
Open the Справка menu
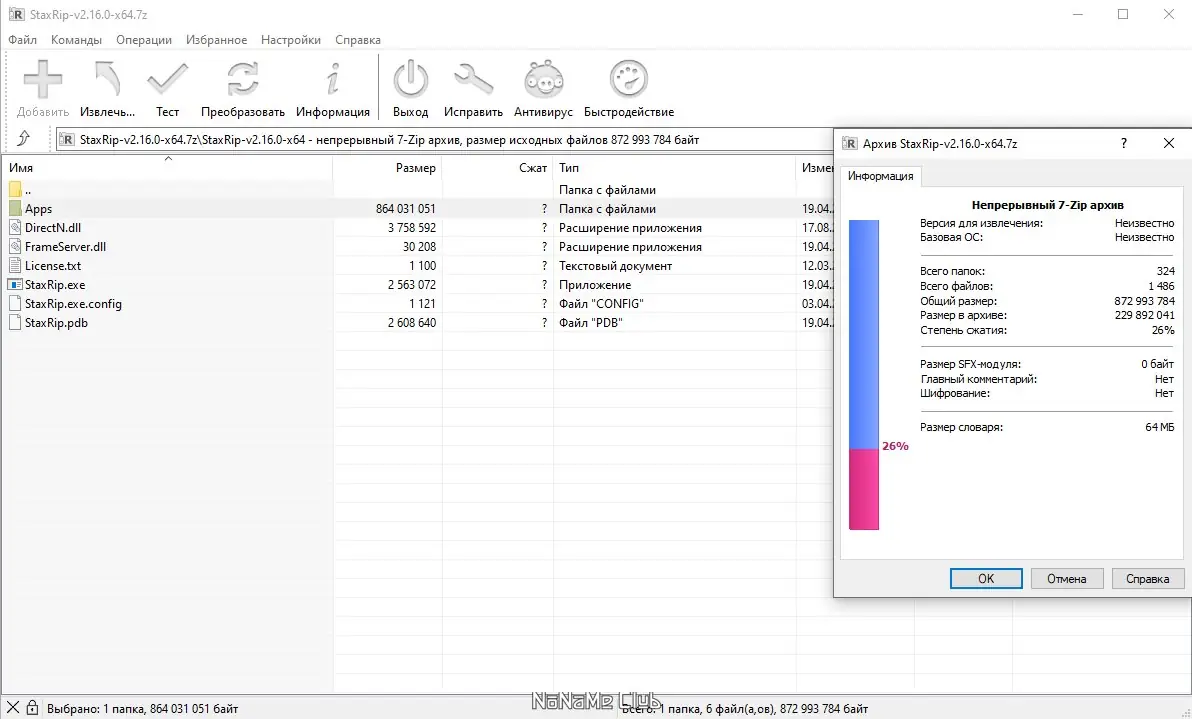[x=357, y=40]
